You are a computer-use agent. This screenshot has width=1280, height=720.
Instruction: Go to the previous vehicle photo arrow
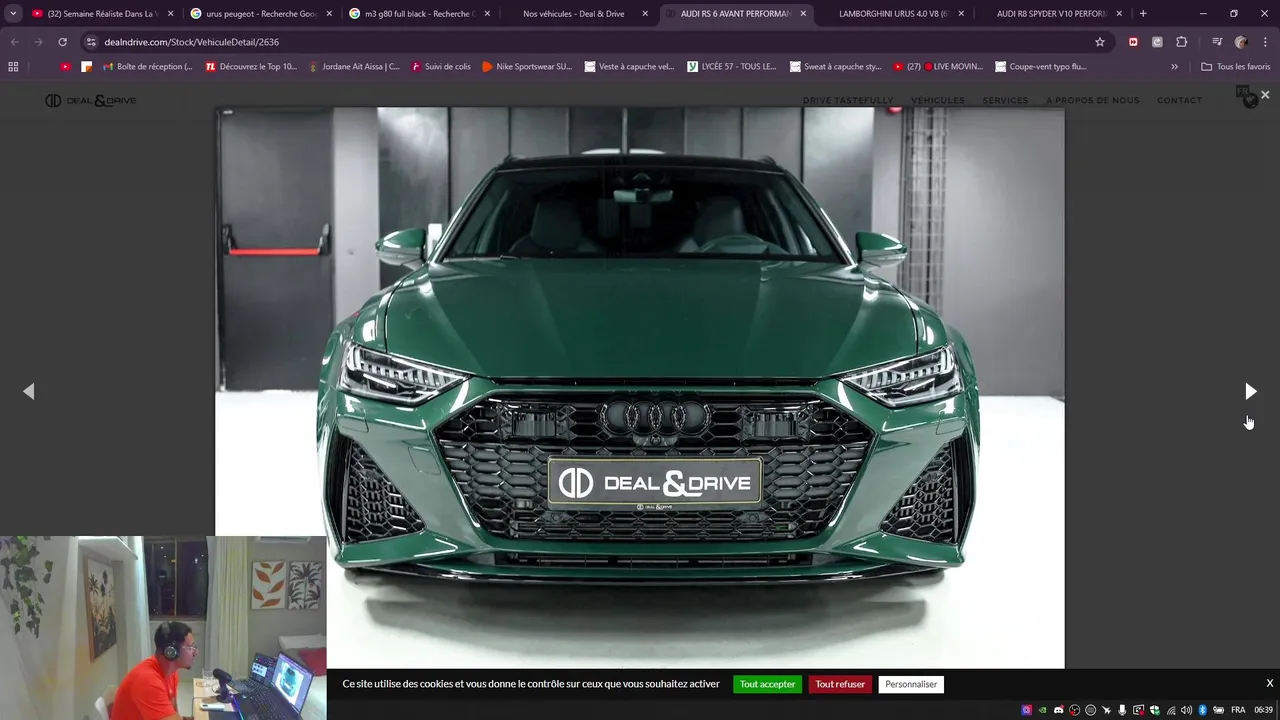29,391
